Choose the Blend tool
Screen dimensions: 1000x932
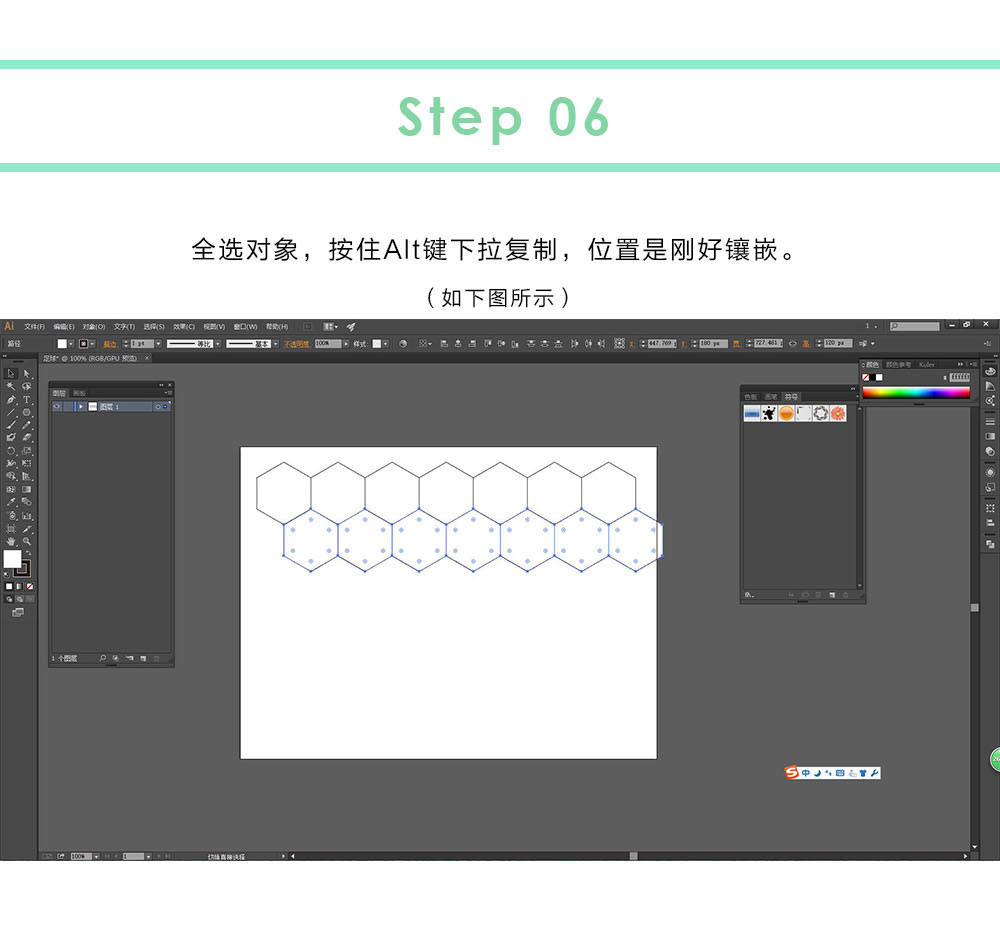(27, 503)
